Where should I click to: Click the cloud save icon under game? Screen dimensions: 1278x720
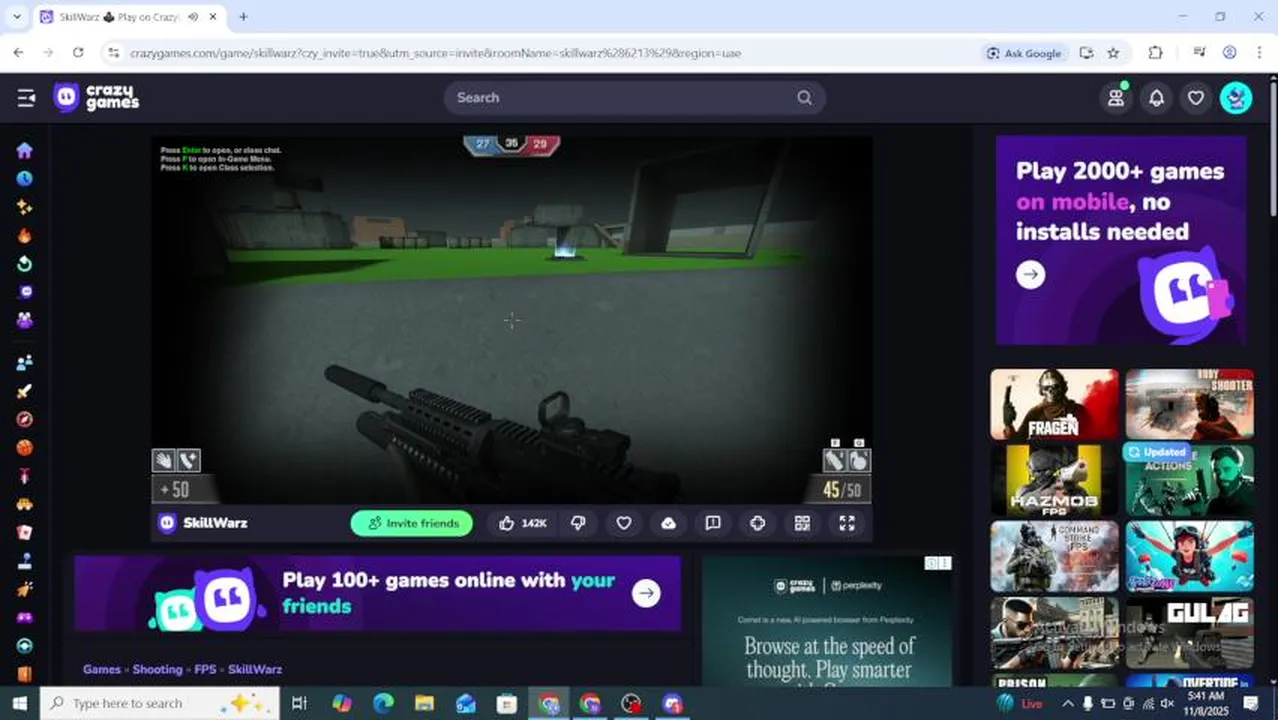(x=668, y=523)
